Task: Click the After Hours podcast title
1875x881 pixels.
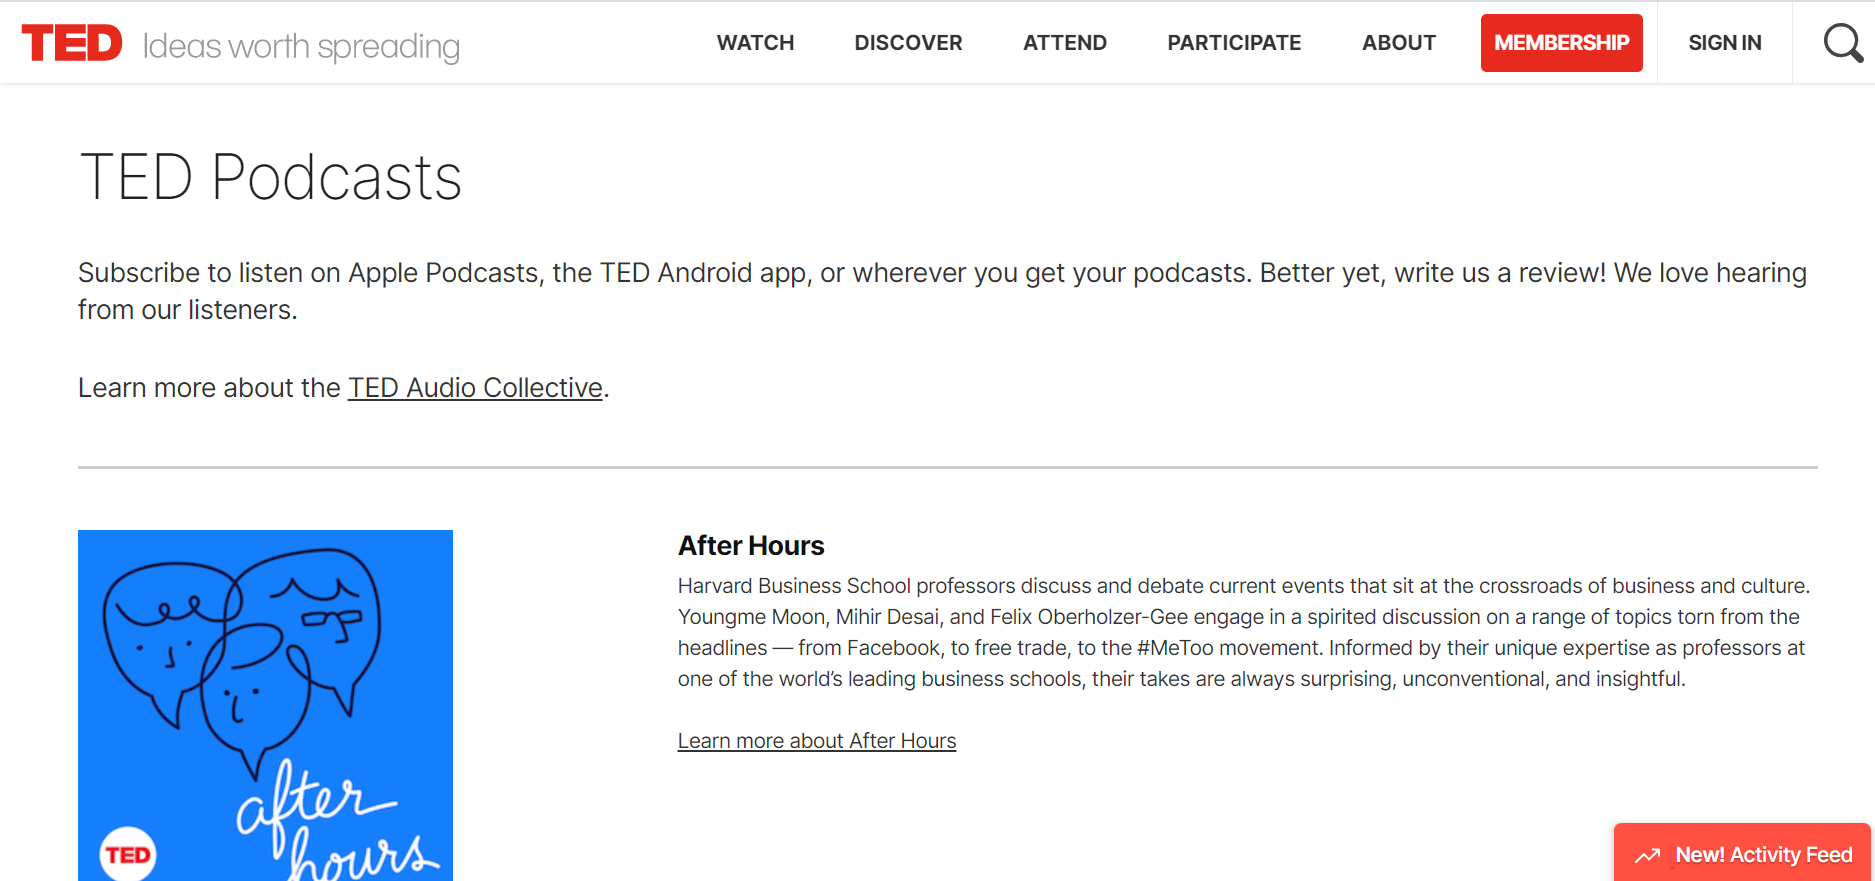Action: click(751, 546)
